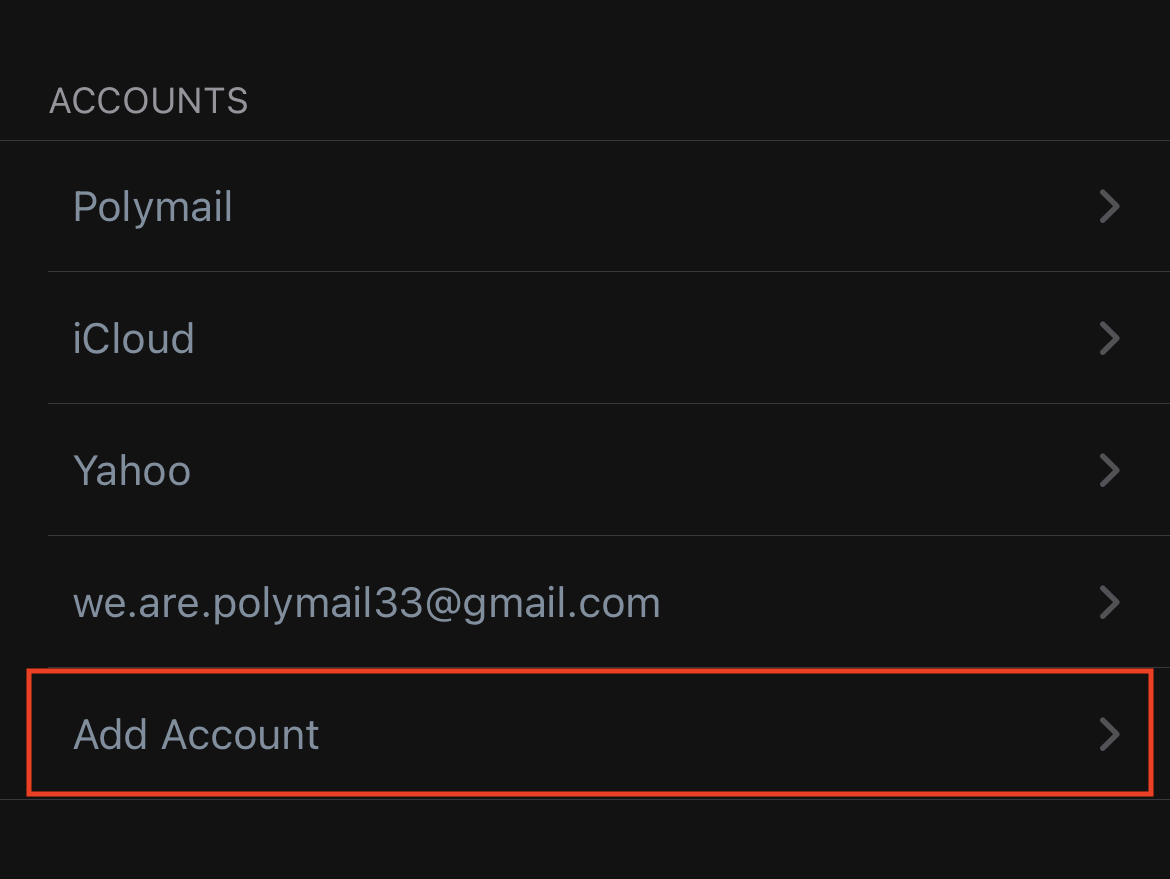The width and height of the screenshot is (1170, 879).
Task: Open the Polymail account settings
Action: pyautogui.click(x=585, y=207)
